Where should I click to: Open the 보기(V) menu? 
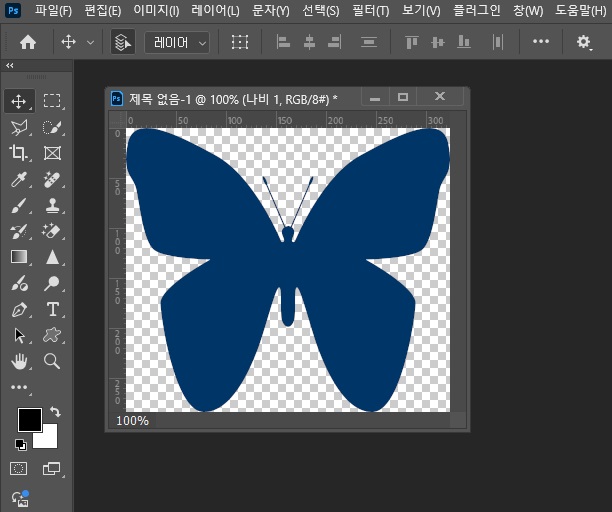[x=421, y=11]
